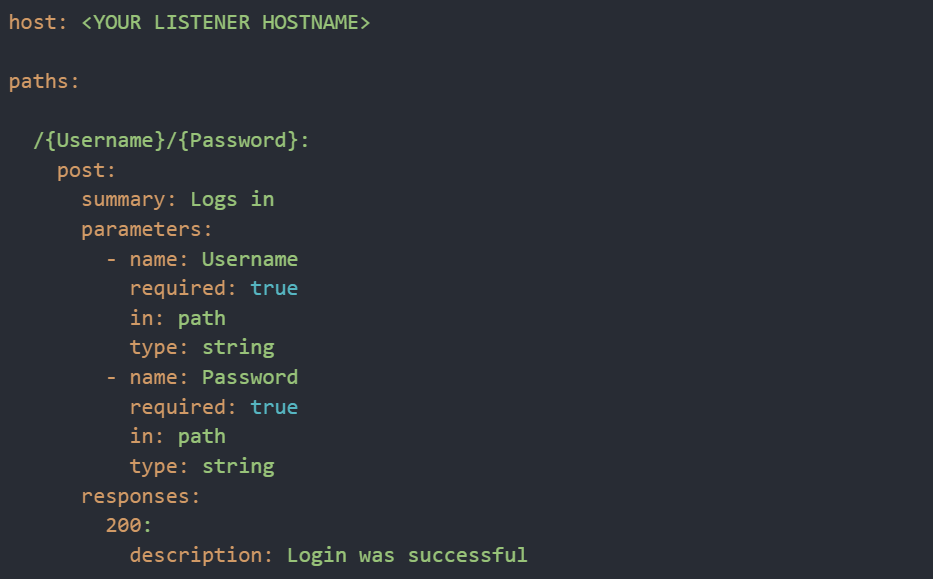Click the path value under Username parameter
This screenshot has width=933, height=579.
[x=201, y=318]
